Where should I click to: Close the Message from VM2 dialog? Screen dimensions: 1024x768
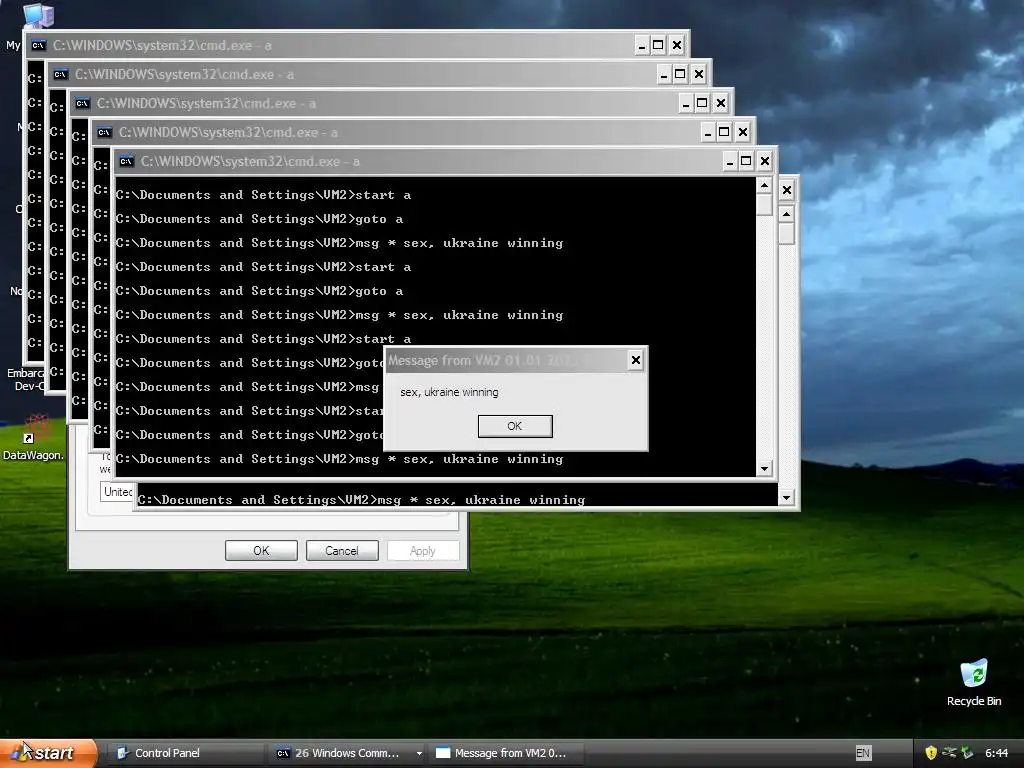(635, 360)
